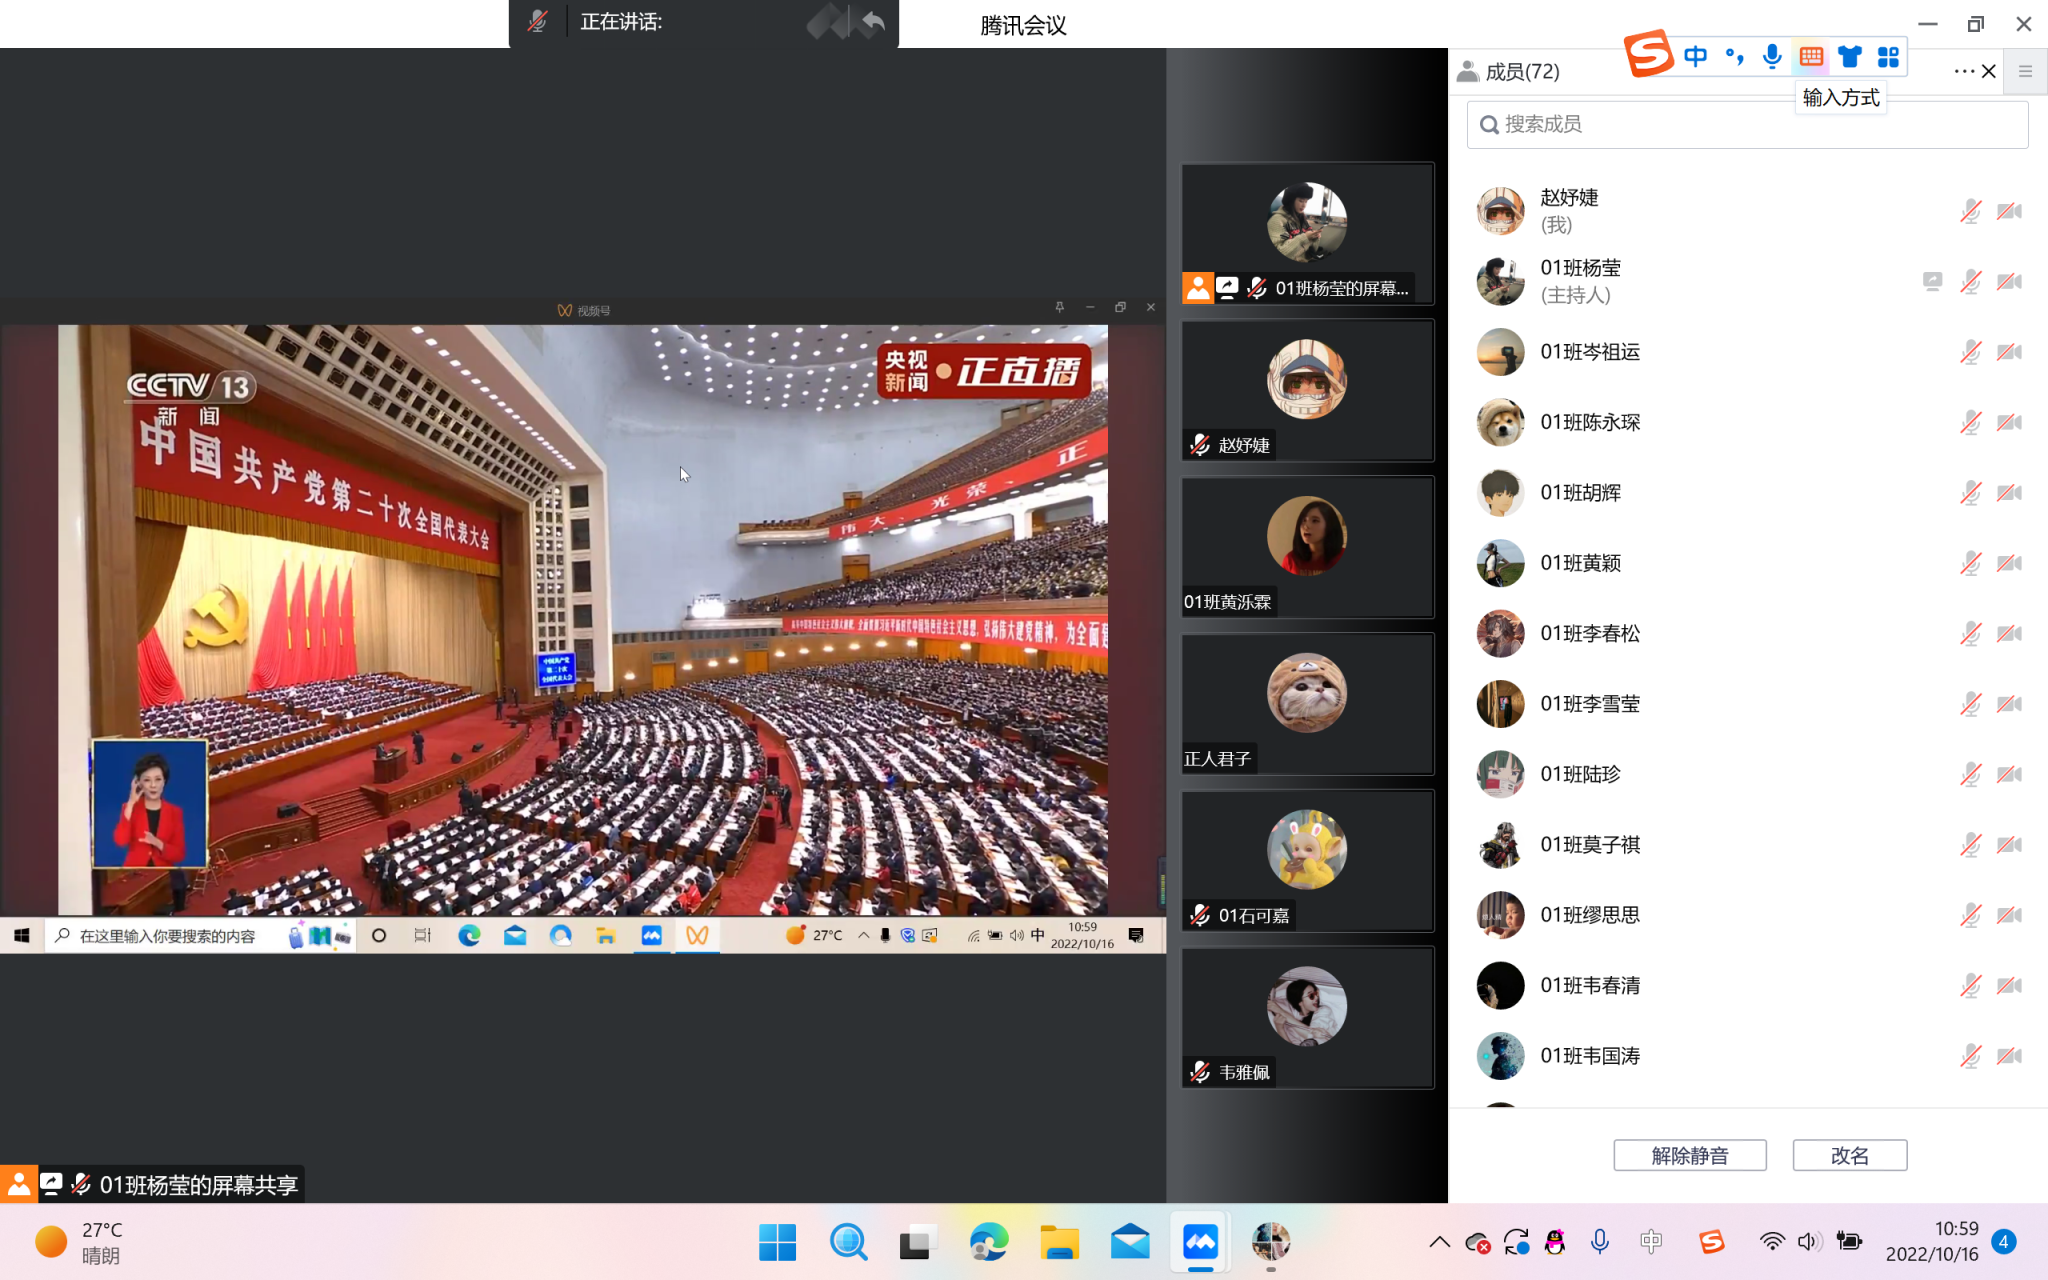Click QQ penguin tray icon

[1555, 1242]
